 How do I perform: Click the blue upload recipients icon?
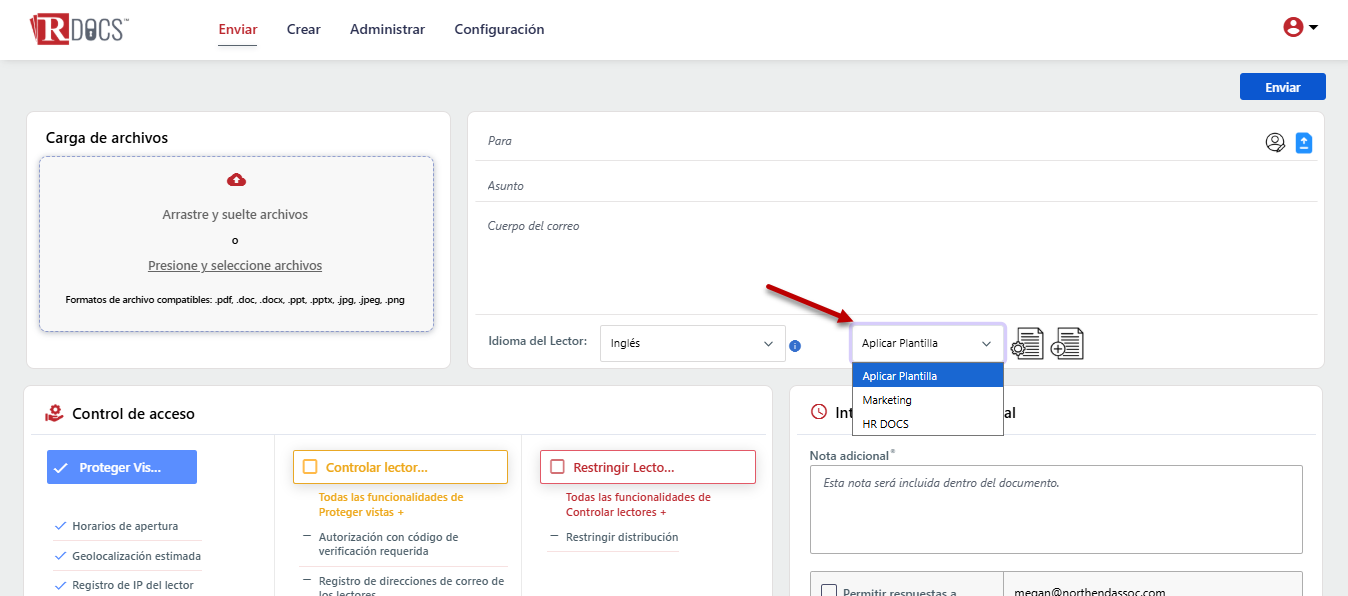click(1304, 143)
